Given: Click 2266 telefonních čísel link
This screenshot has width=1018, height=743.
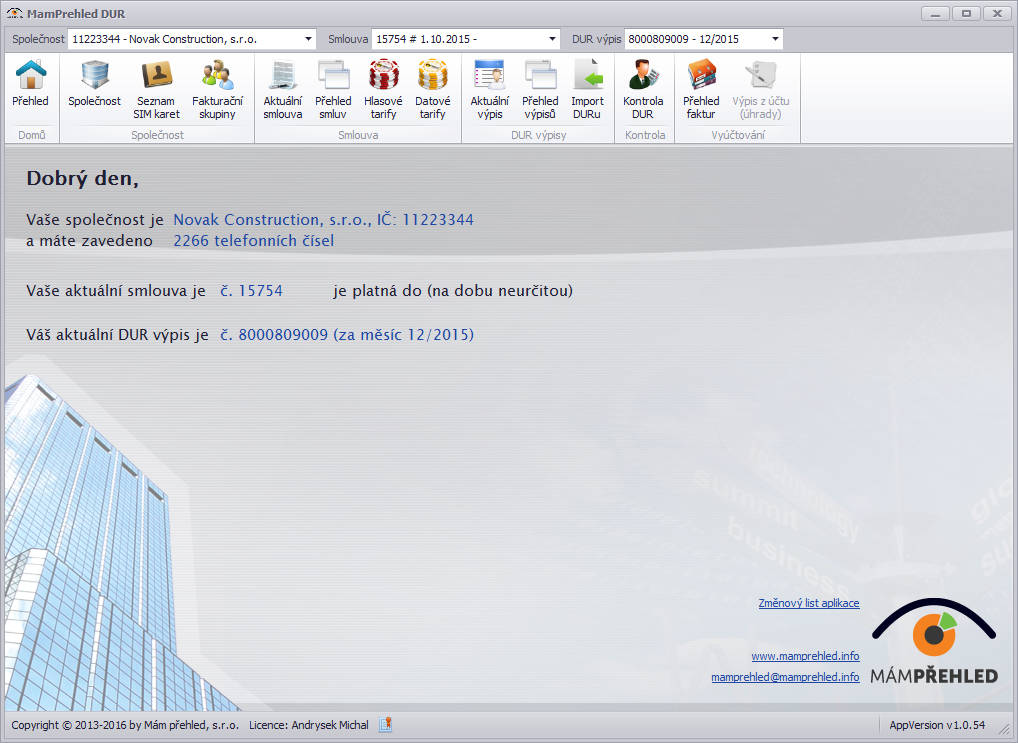Looking at the screenshot, I should 254,240.
